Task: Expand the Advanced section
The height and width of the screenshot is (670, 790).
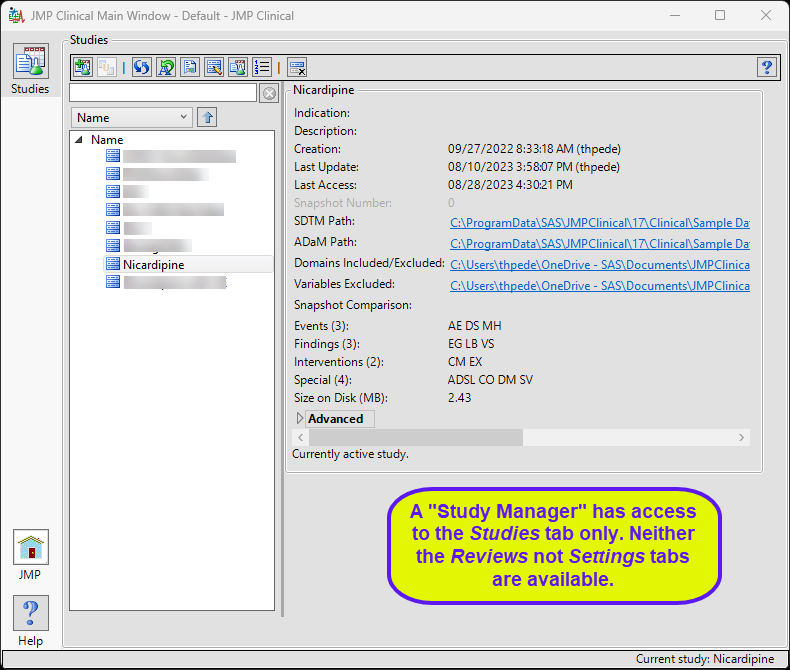Action: click(x=300, y=419)
